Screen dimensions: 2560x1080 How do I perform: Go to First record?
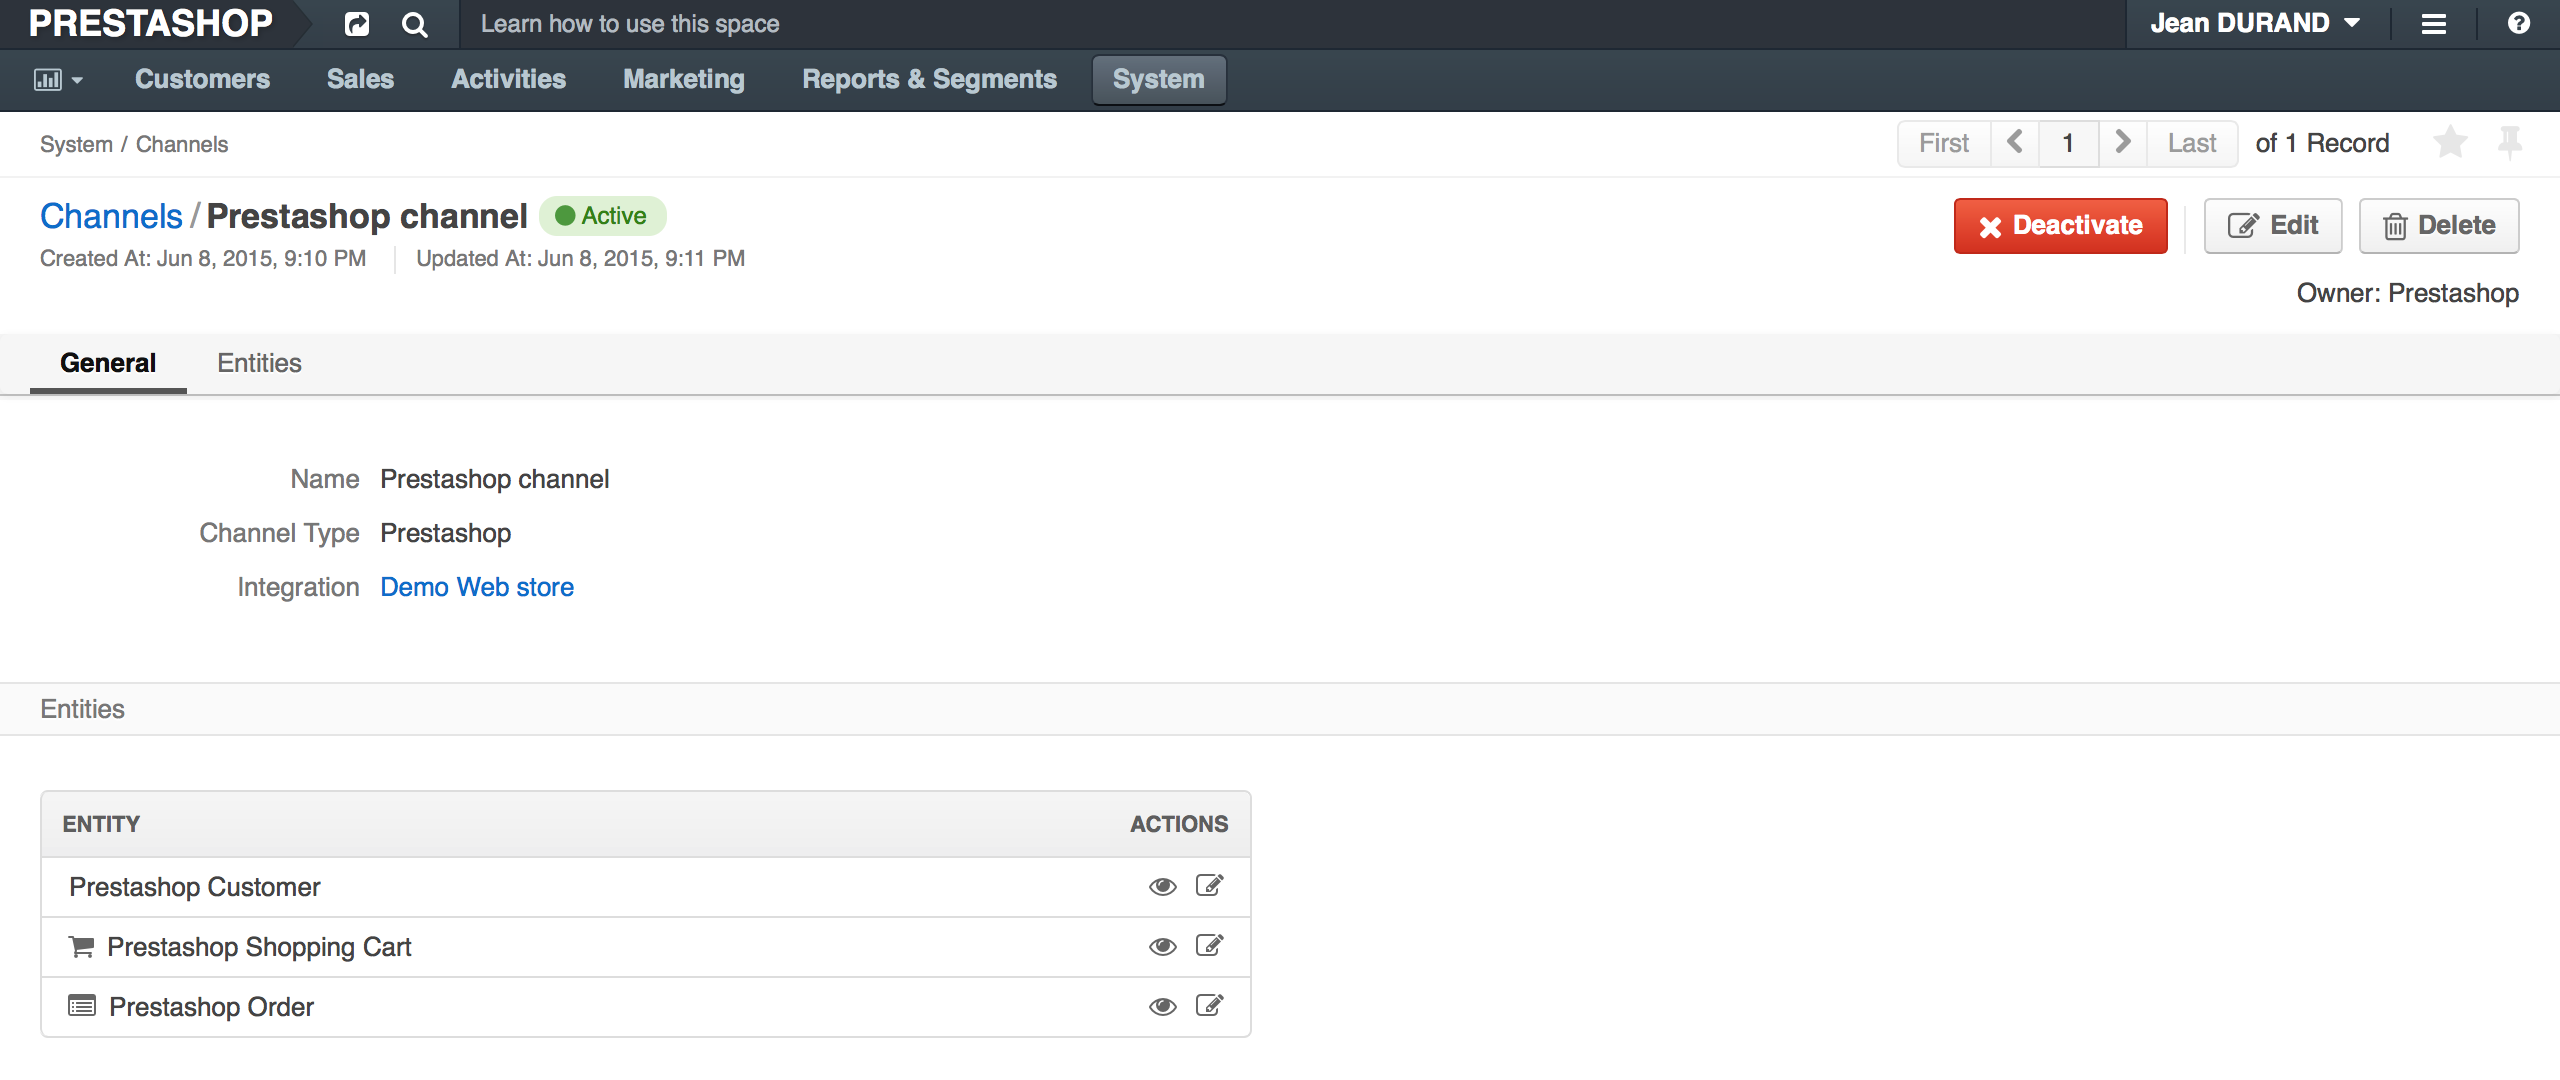click(1944, 143)
